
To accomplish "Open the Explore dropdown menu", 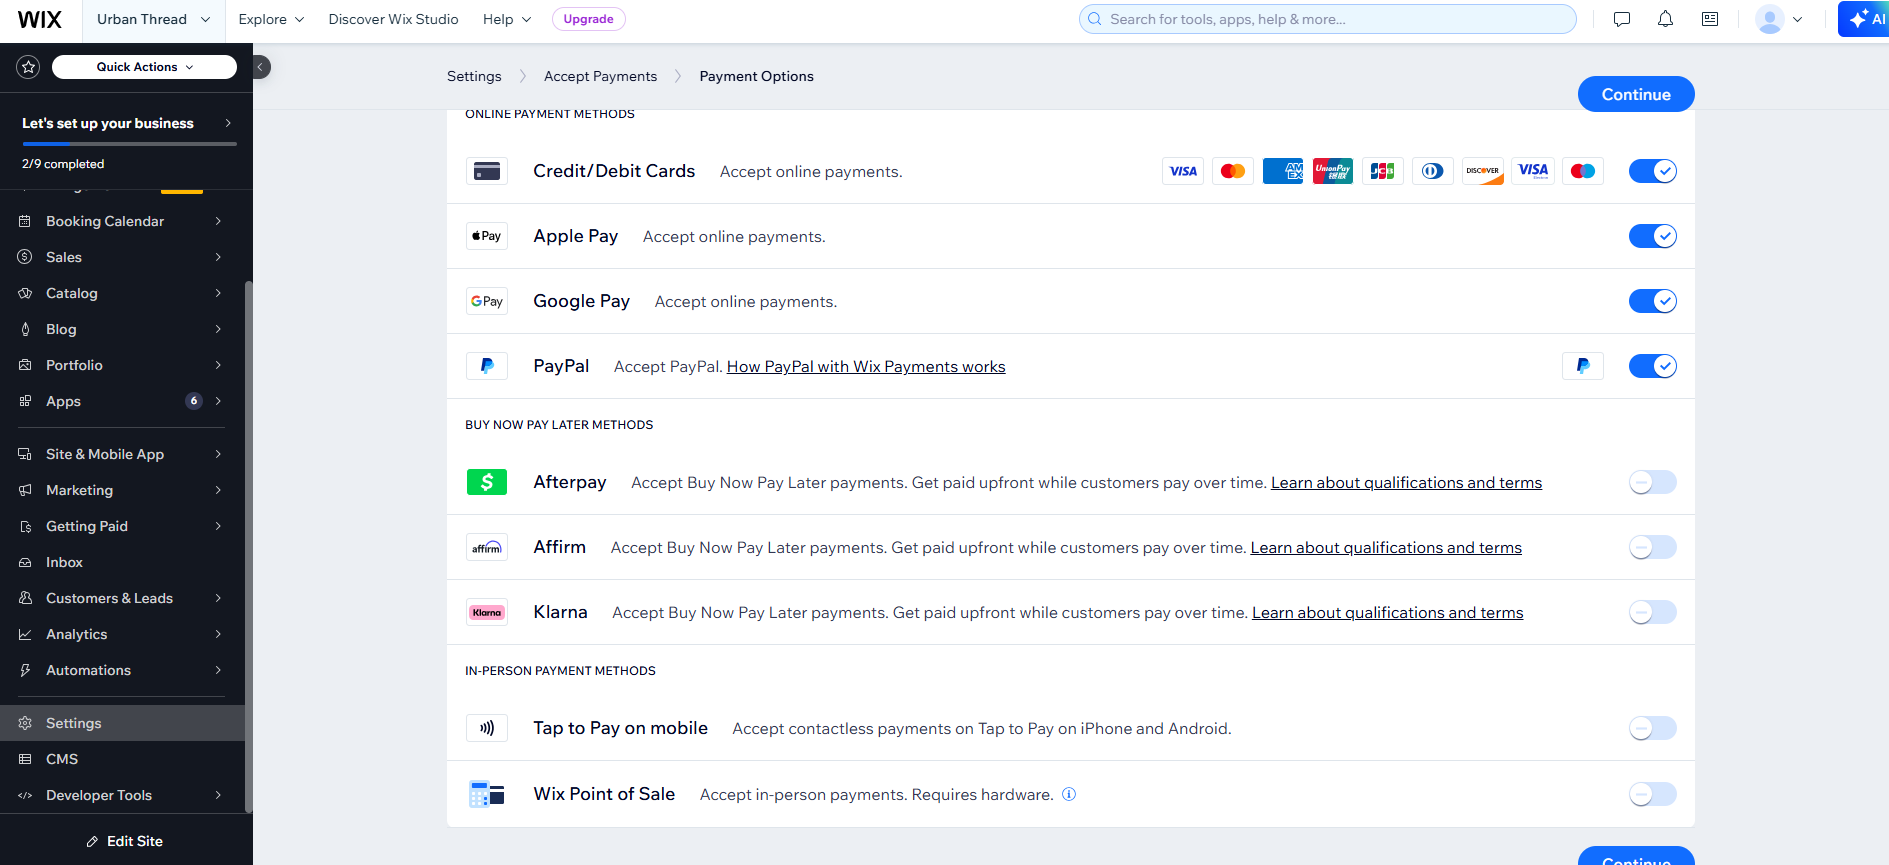I will 271,19.
